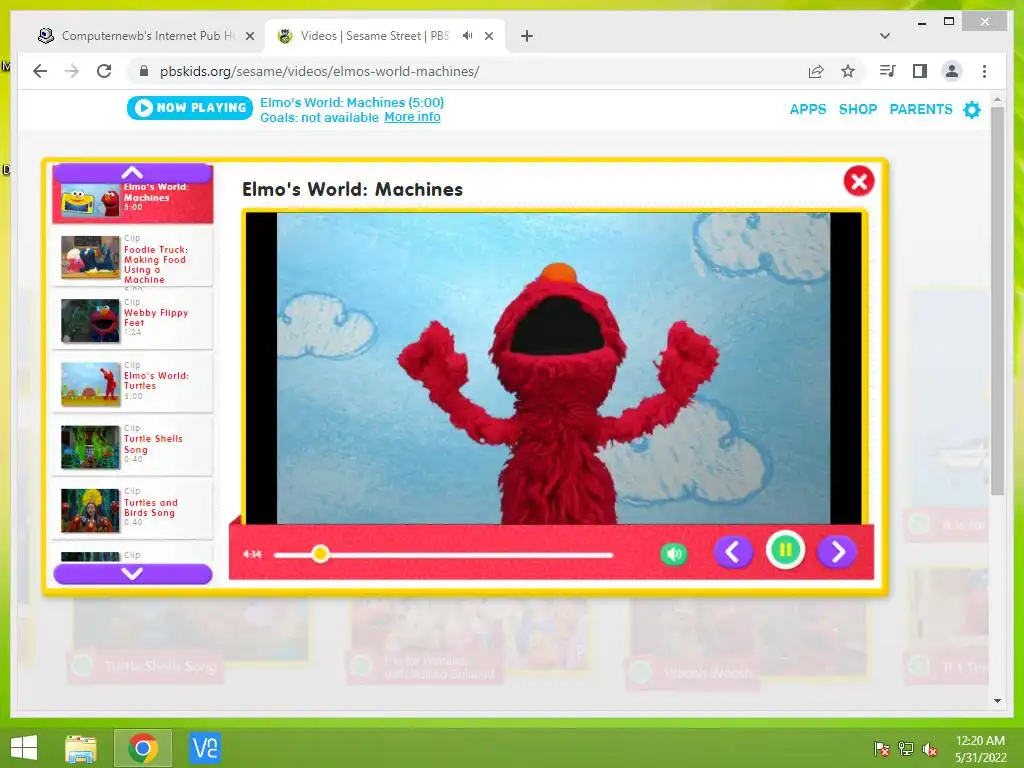Collapse playlist up with purple up chevron
Viewport: 1024px width, 768px height.
133,173
